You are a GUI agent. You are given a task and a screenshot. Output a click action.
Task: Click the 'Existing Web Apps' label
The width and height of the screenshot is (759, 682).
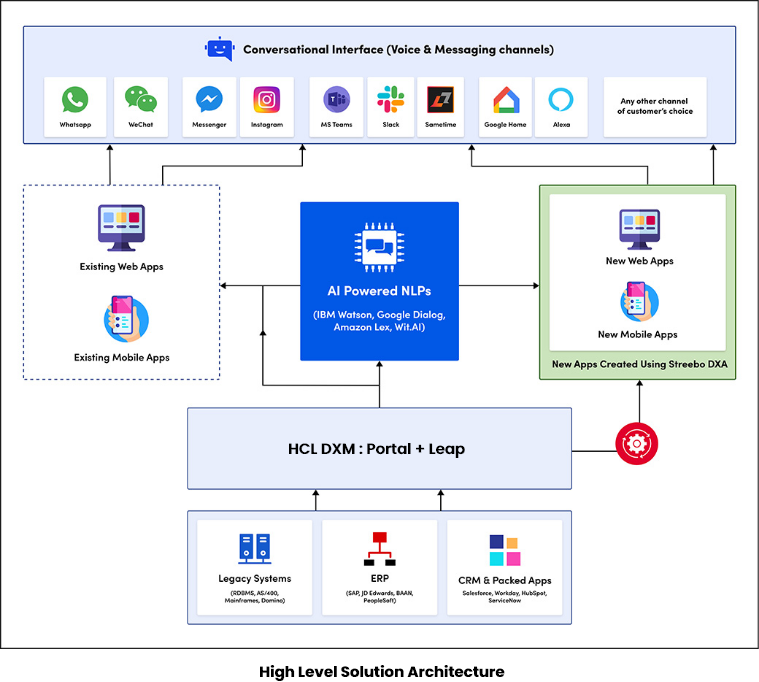point(121,267)
